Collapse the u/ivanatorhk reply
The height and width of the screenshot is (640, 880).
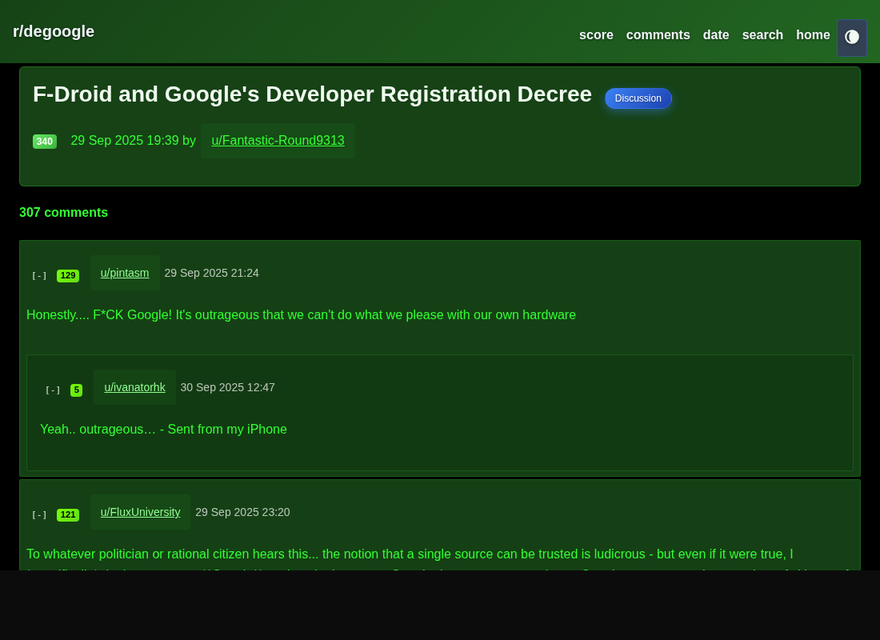click(53, 390)
